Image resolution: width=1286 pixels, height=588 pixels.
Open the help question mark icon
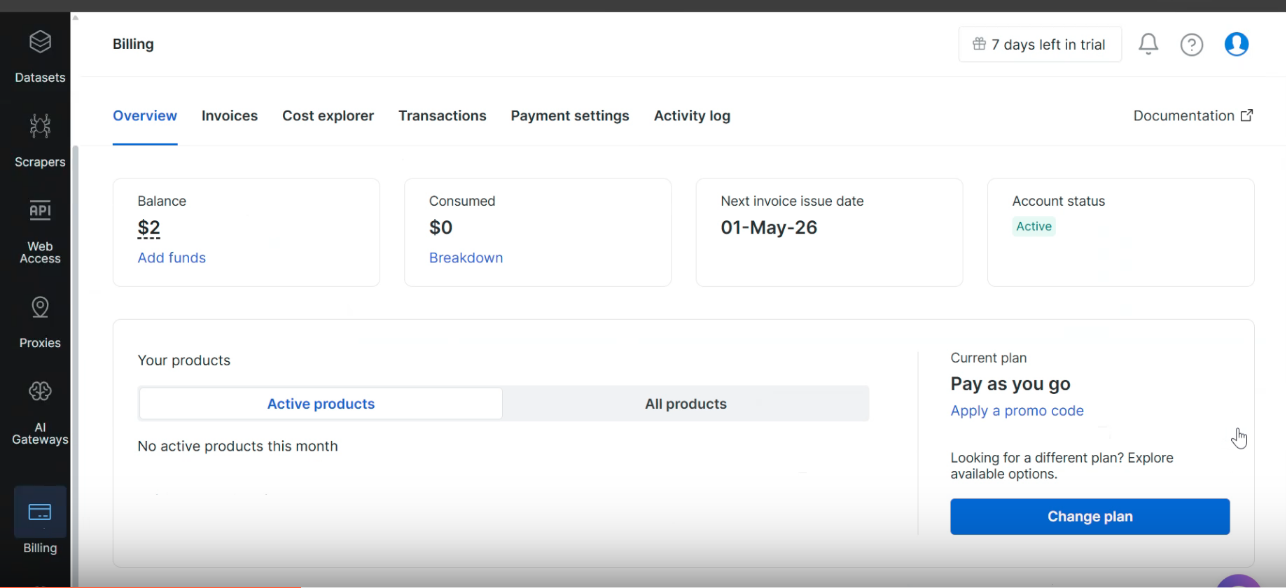[x=1191, y=44]
